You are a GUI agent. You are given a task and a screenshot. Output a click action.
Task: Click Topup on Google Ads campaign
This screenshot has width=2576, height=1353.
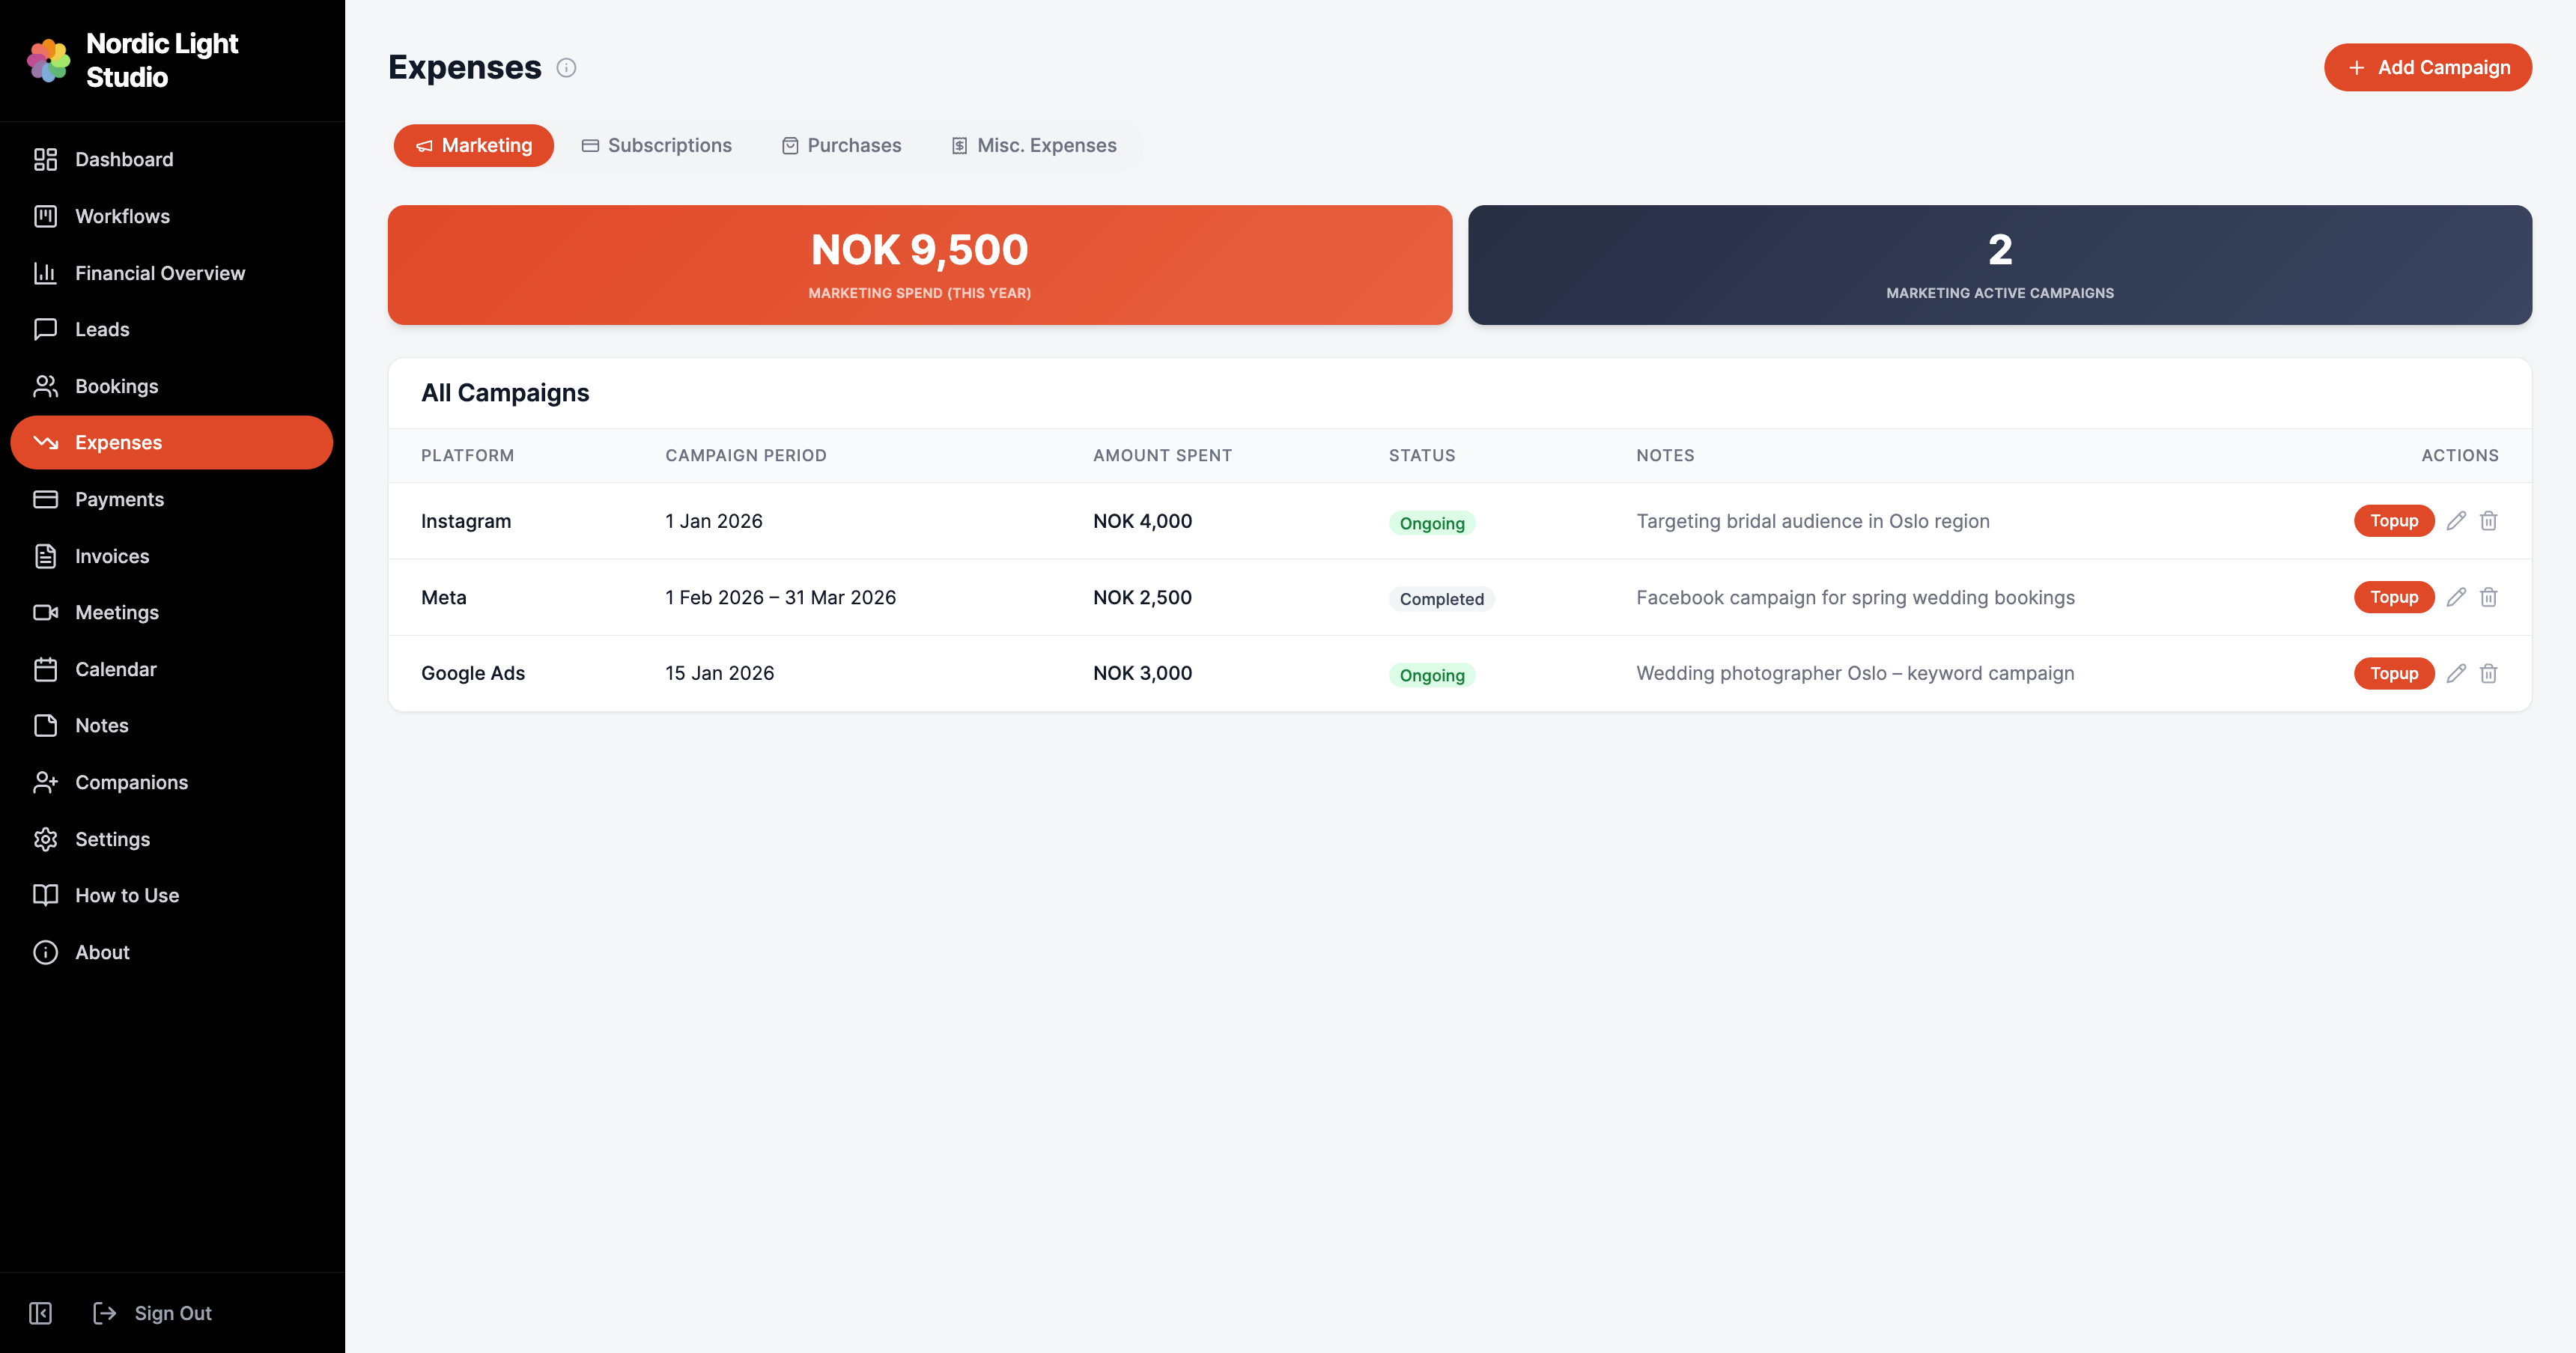pos(2393,673)
